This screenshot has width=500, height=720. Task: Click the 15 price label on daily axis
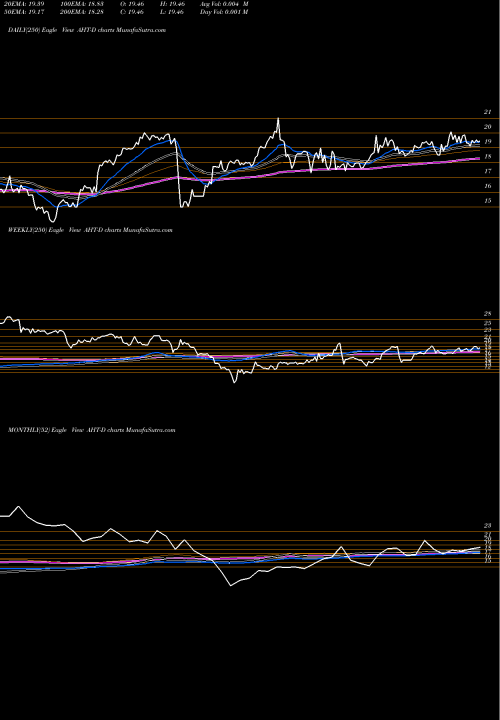pos(488,201)
